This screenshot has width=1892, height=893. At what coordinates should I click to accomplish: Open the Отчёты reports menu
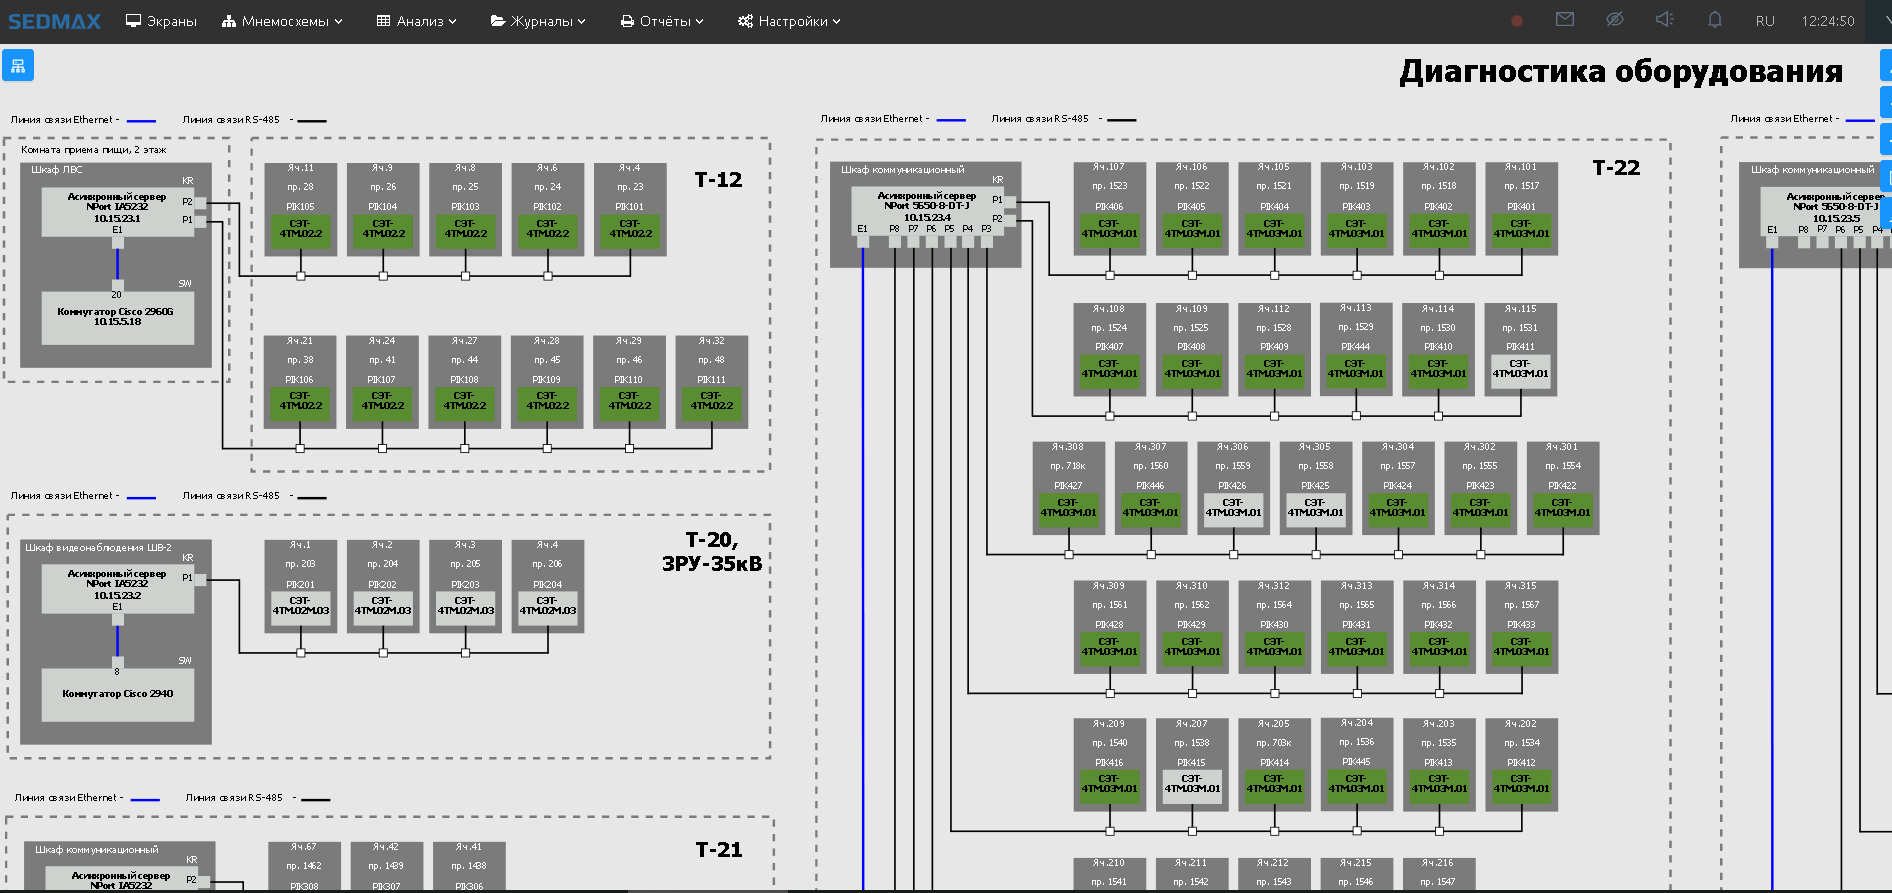tap(662, 21)
